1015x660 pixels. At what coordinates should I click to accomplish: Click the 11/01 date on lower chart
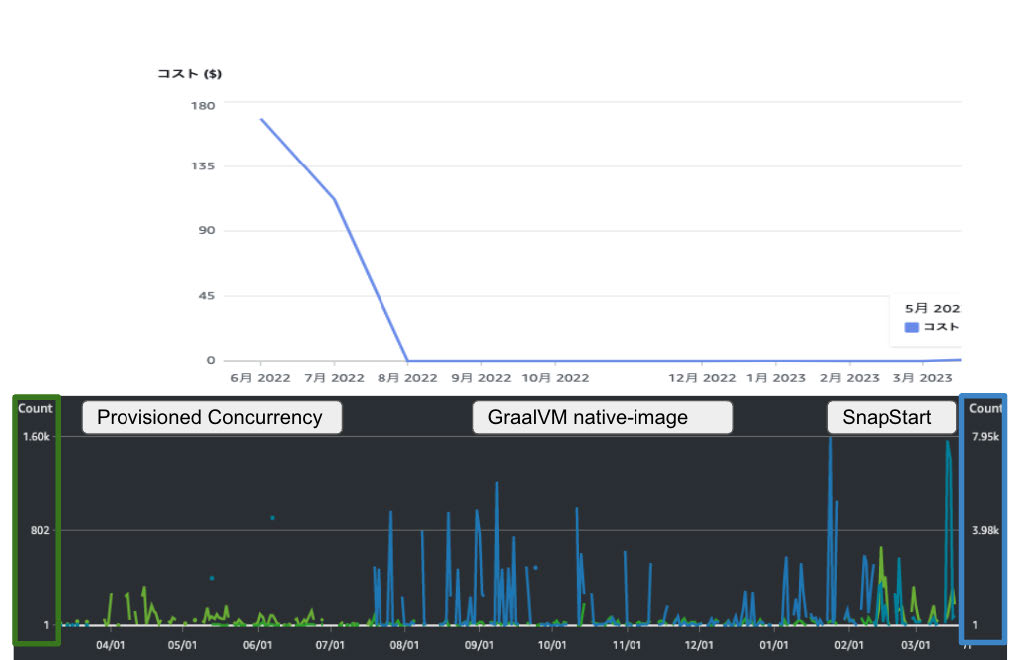626,645
